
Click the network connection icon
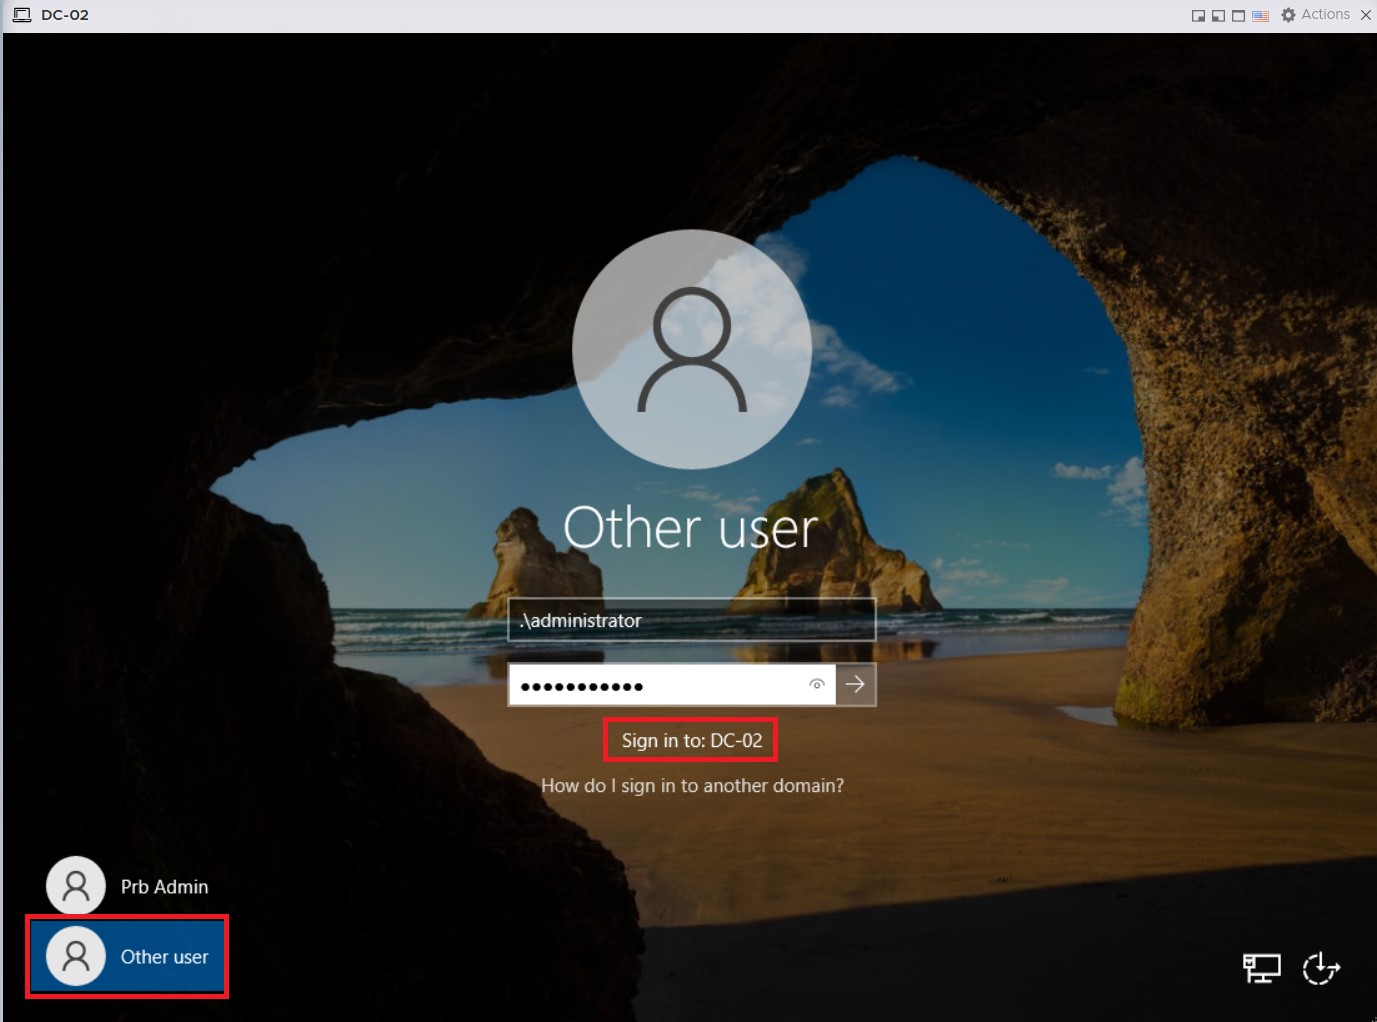(1261, 968)
